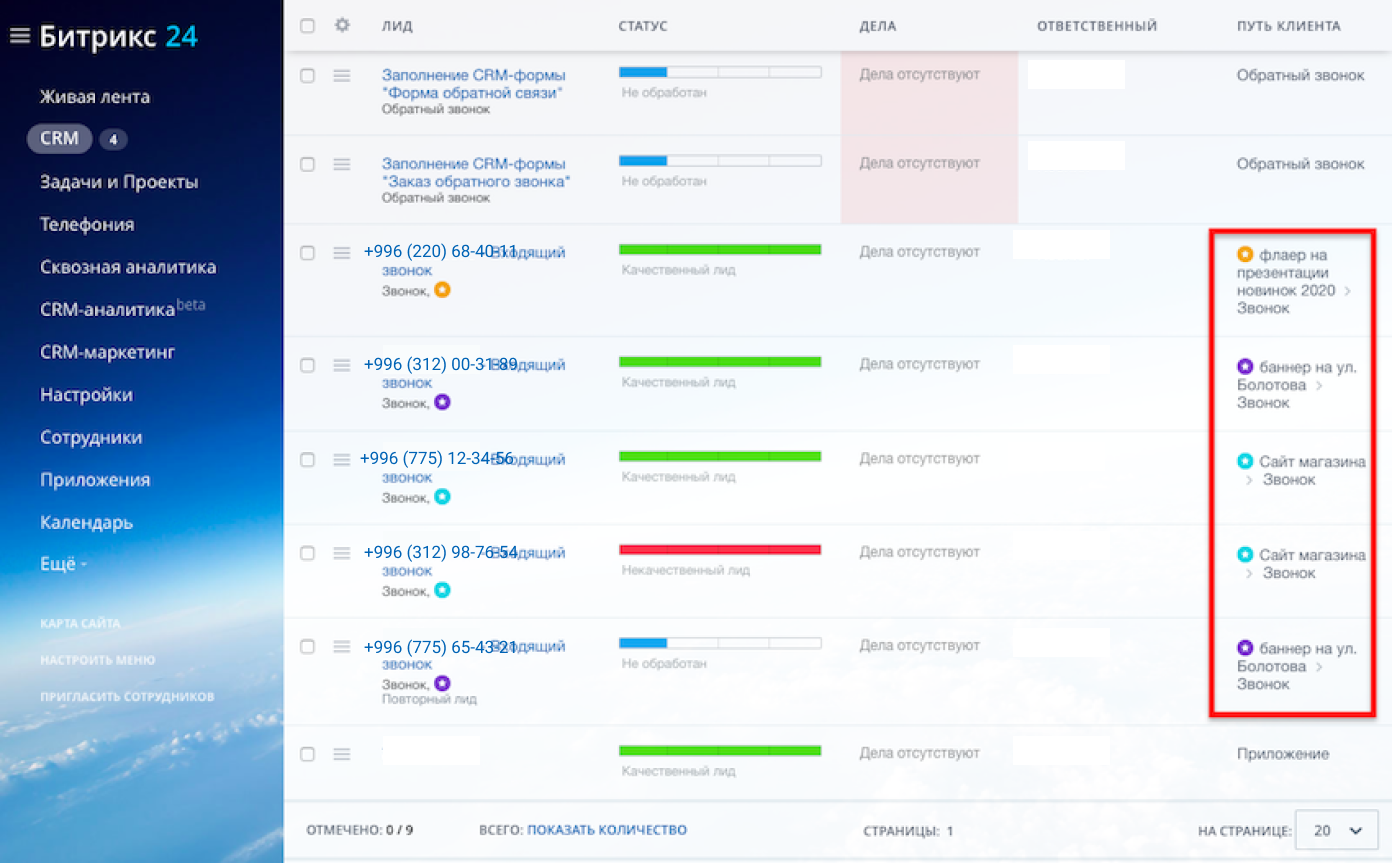Open Задачи и Проекты in the sidebar
Image resolution: width=1392 pixels, height=863 pixels.
119,182
